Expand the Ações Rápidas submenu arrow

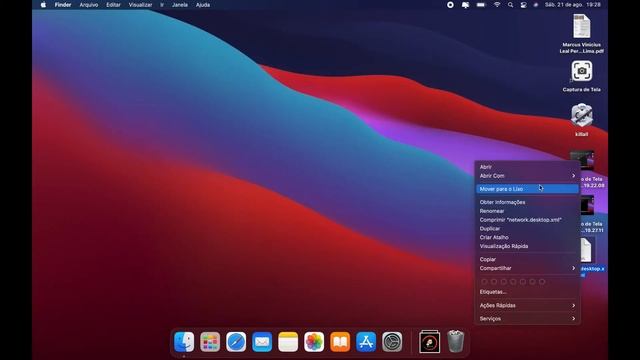click(573, 305)
